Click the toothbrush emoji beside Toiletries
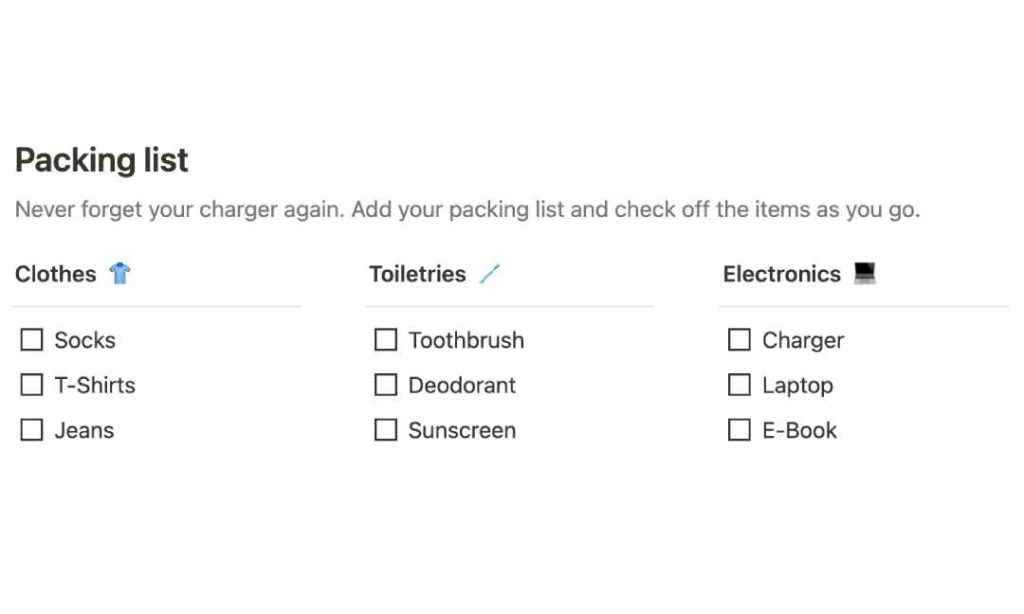 tap(488, 274)
